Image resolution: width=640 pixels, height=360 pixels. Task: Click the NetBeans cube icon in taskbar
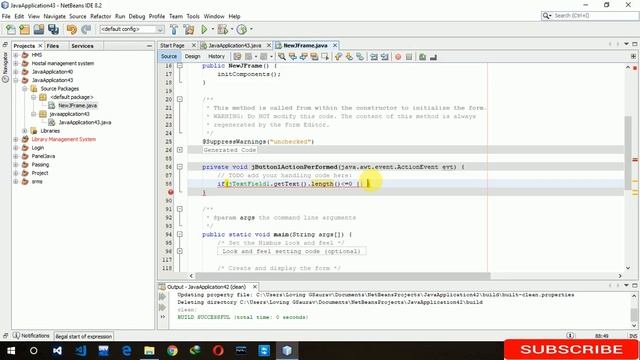click(x=287, y=351)
